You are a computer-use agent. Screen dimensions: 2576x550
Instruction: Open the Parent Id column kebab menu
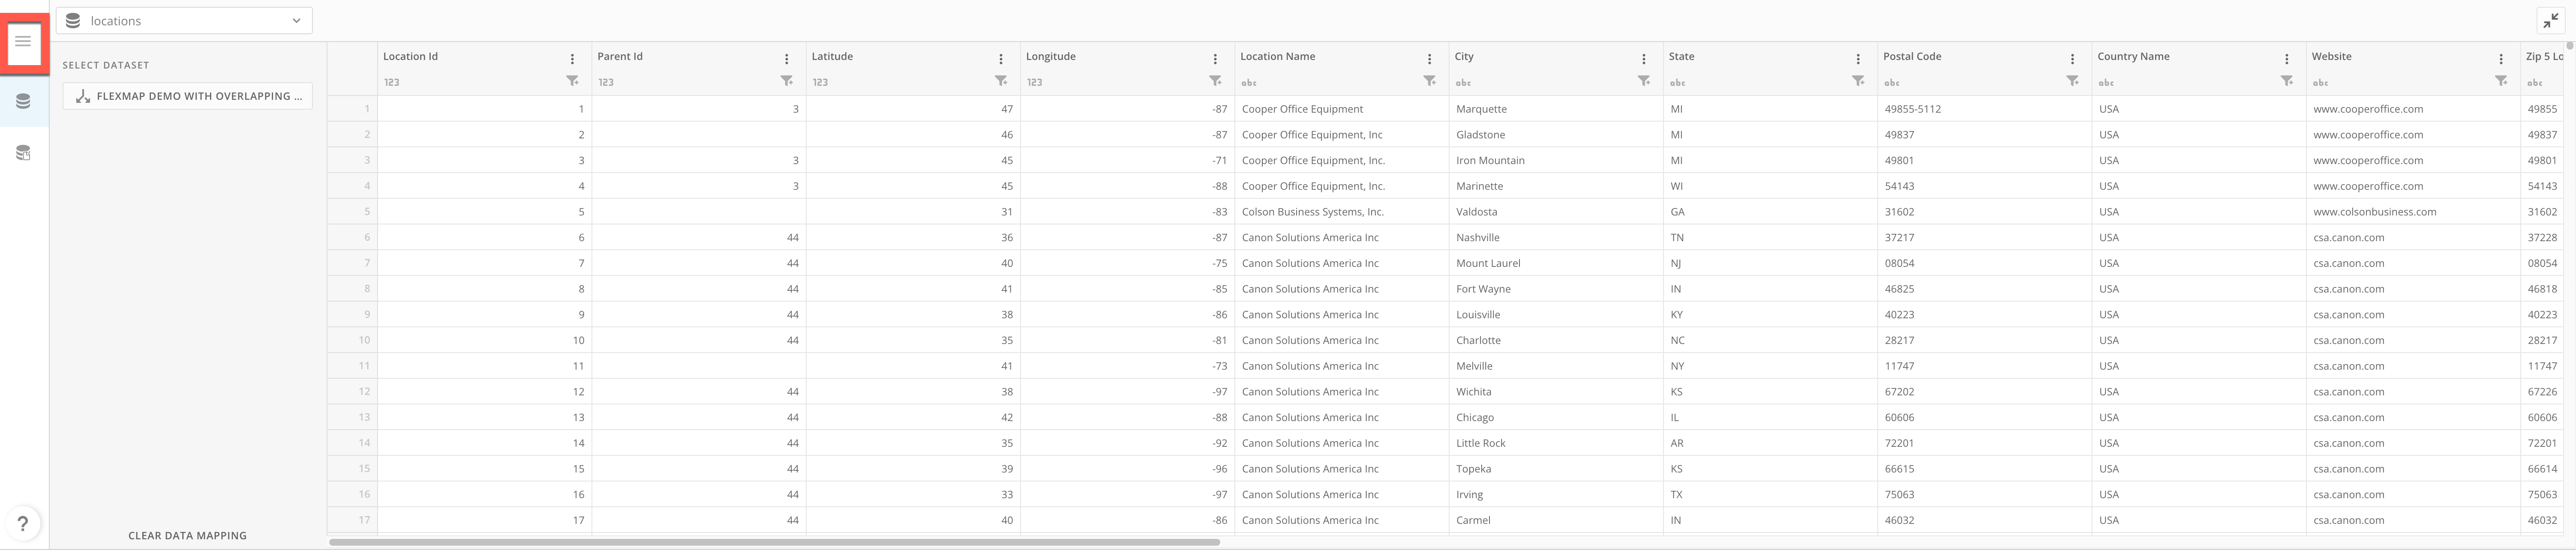tap(786, 59)
